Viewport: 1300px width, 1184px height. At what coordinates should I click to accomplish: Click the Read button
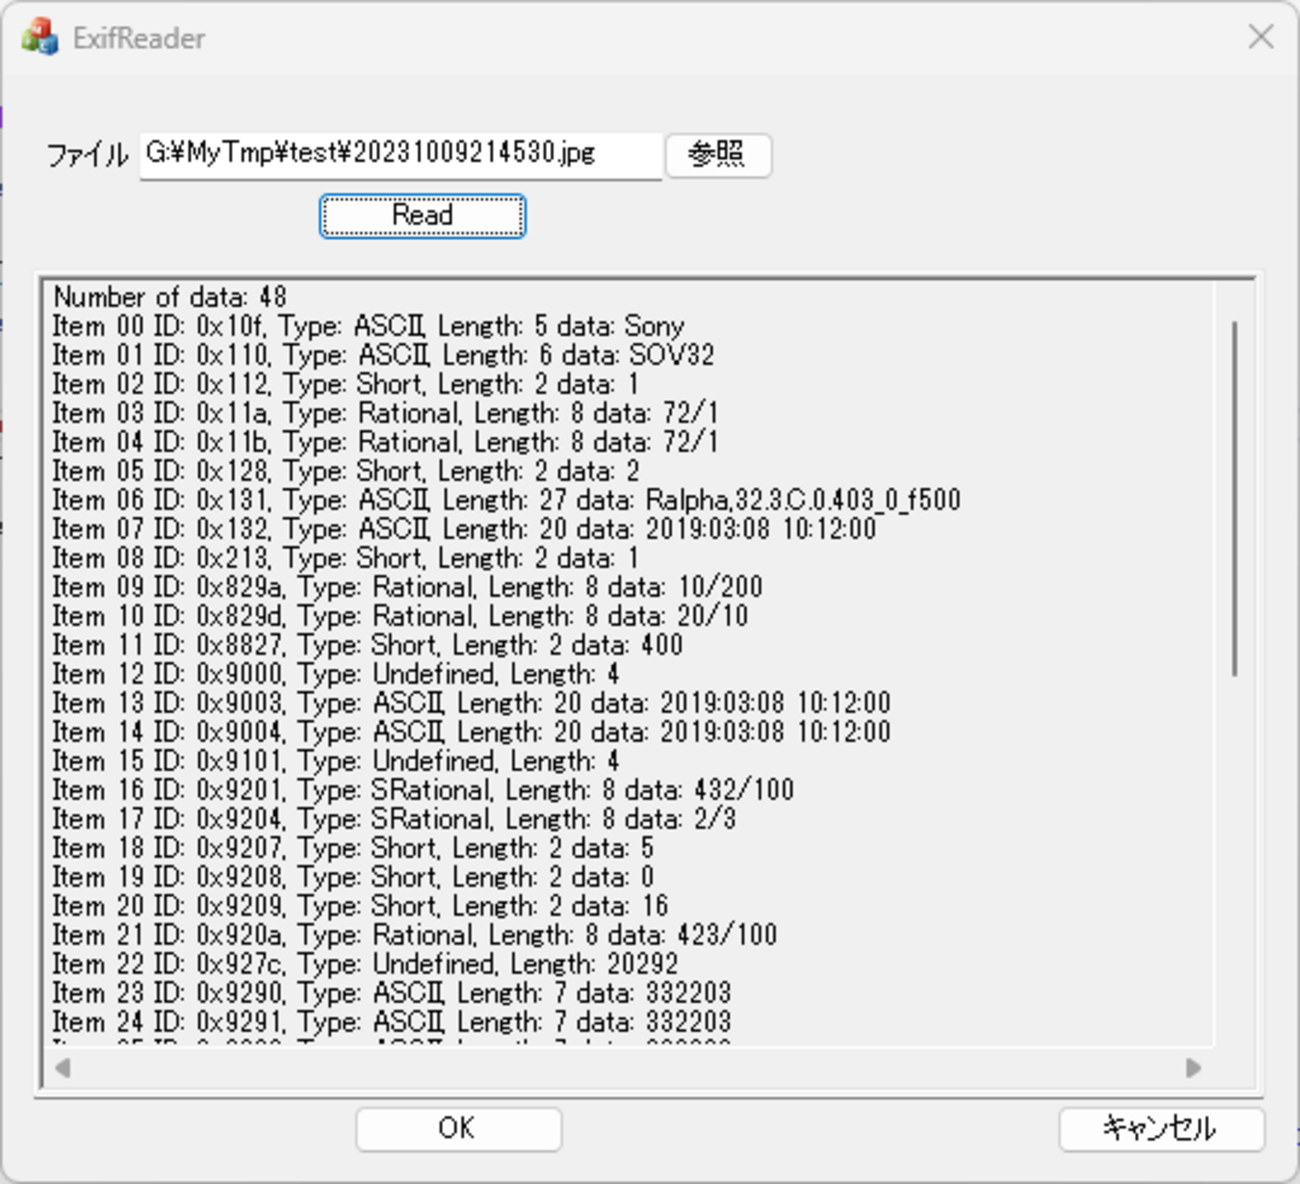(x=422, y=216)
